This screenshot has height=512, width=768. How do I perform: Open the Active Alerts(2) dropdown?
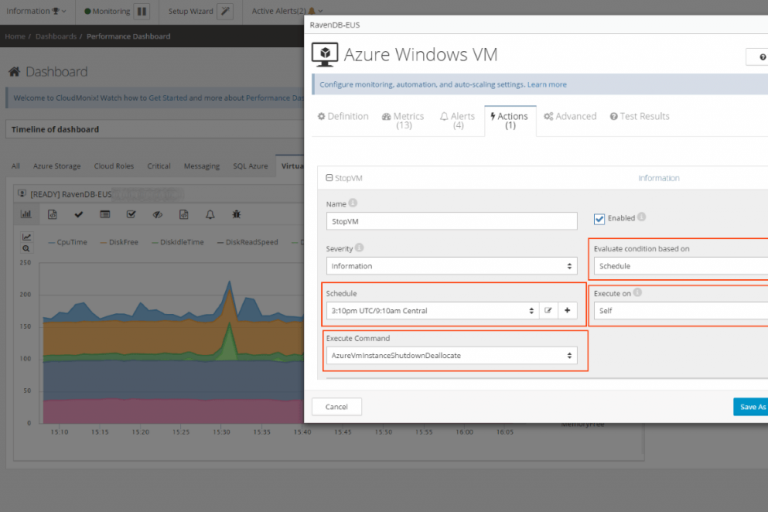[x=287, y=11]
